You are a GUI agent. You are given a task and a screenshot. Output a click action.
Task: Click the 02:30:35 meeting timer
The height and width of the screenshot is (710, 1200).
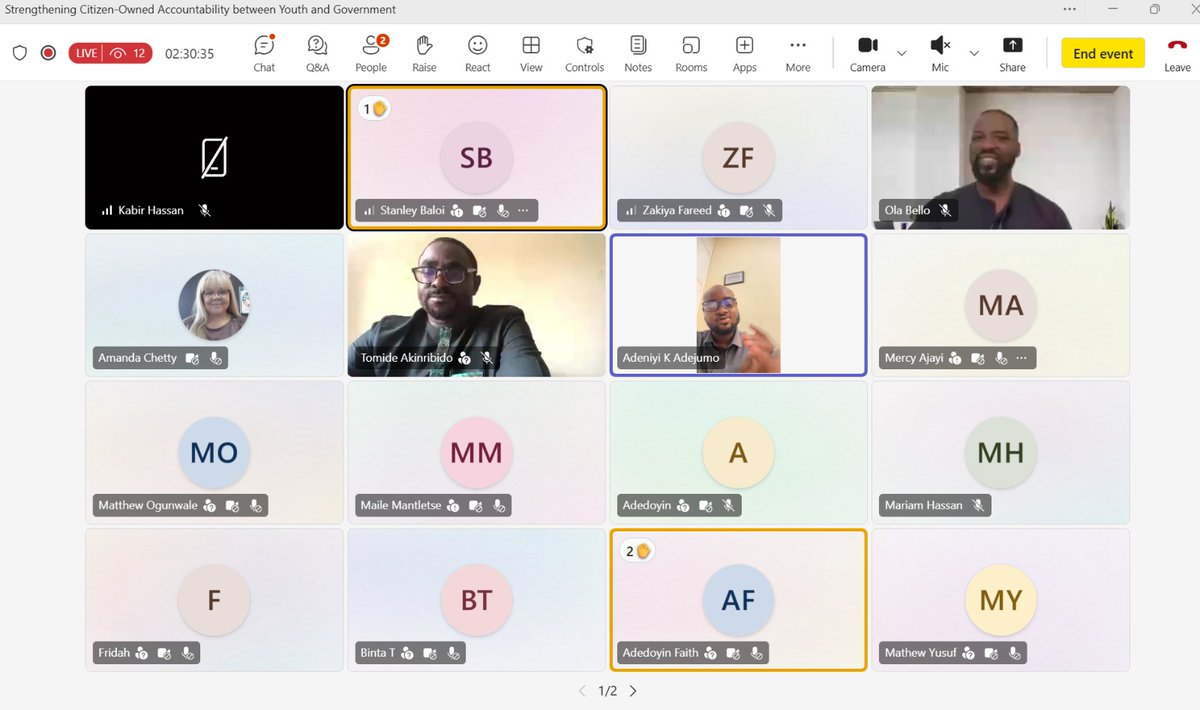190,54
